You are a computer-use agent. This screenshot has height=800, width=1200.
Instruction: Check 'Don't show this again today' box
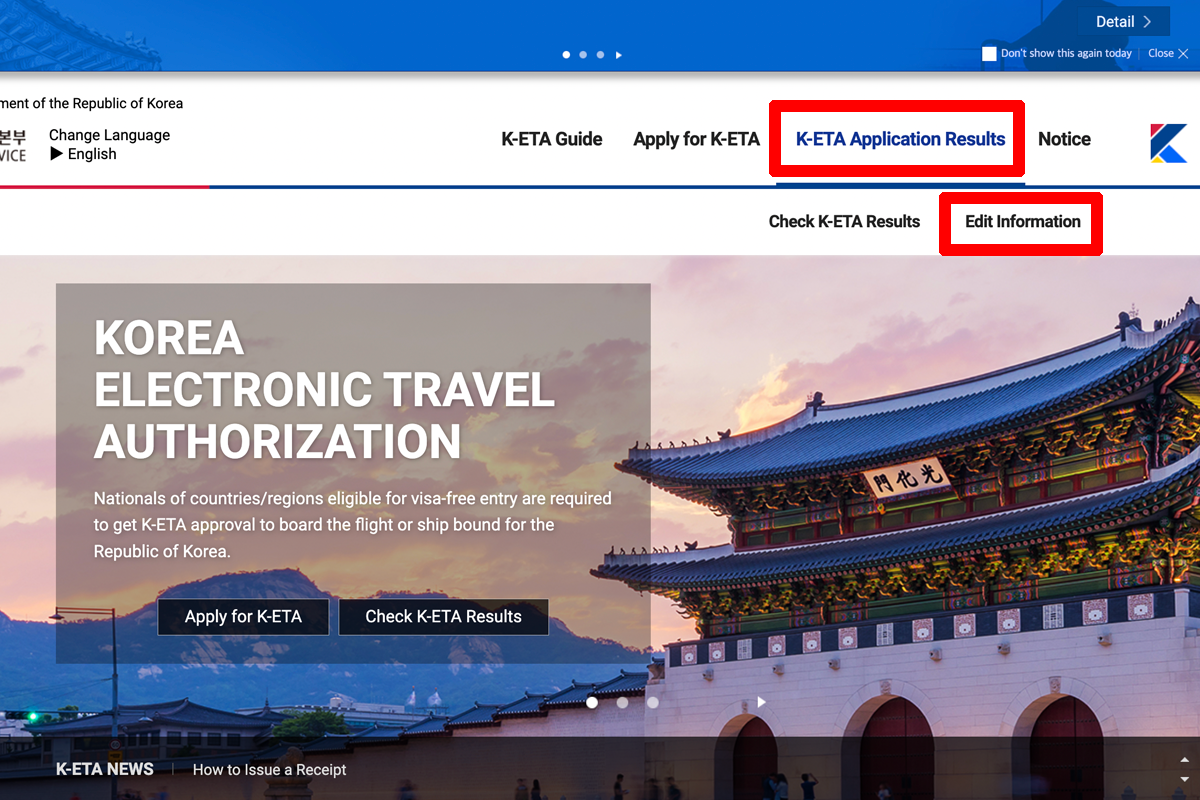coord(989,54)
